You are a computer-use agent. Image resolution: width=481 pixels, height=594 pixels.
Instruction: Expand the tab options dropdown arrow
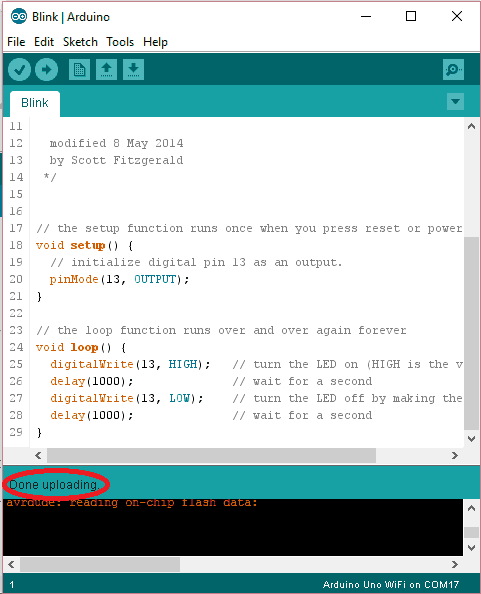pyautogui.click(x=455, y=102)
